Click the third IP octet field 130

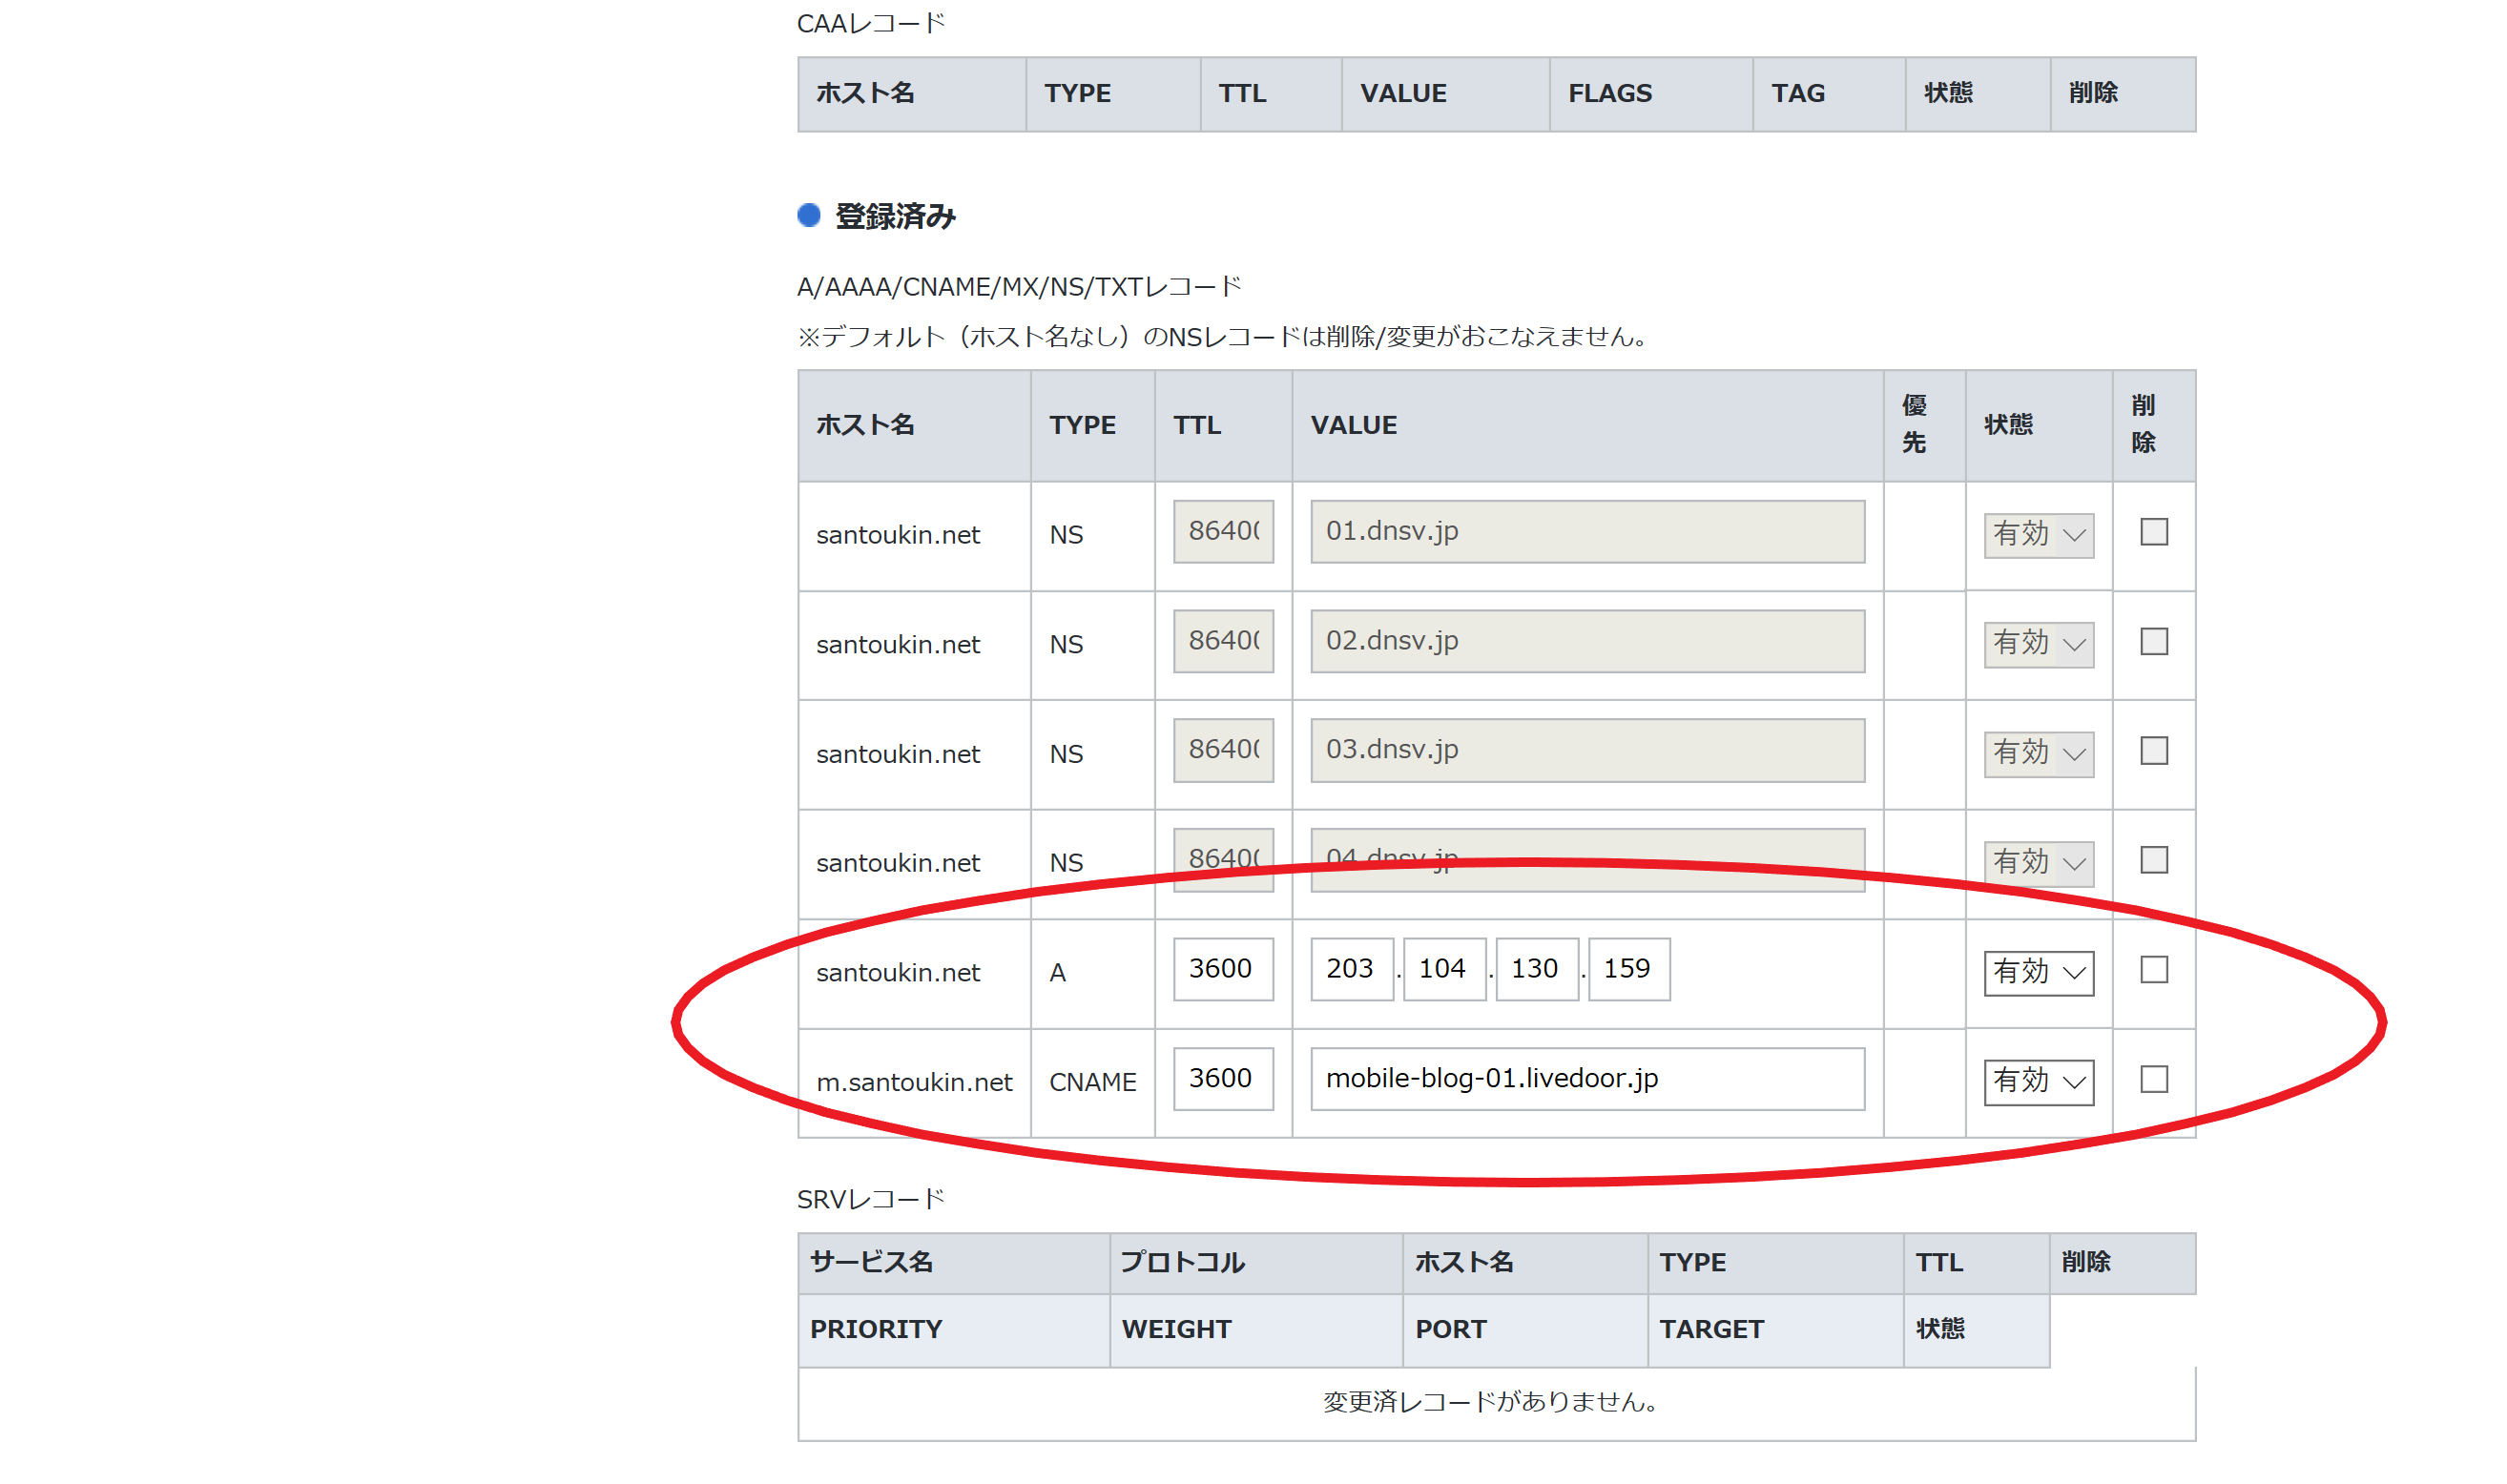(x=1536, y=969)
